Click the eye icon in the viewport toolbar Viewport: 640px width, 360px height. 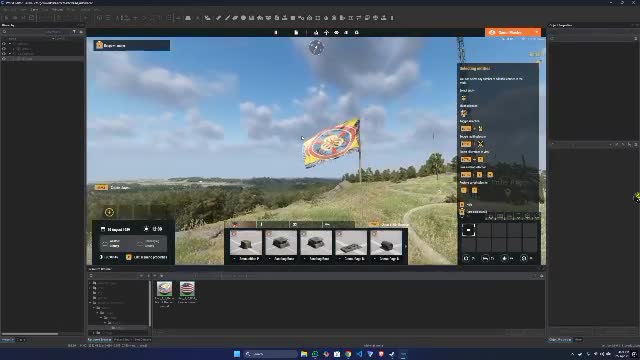(336, 32)
